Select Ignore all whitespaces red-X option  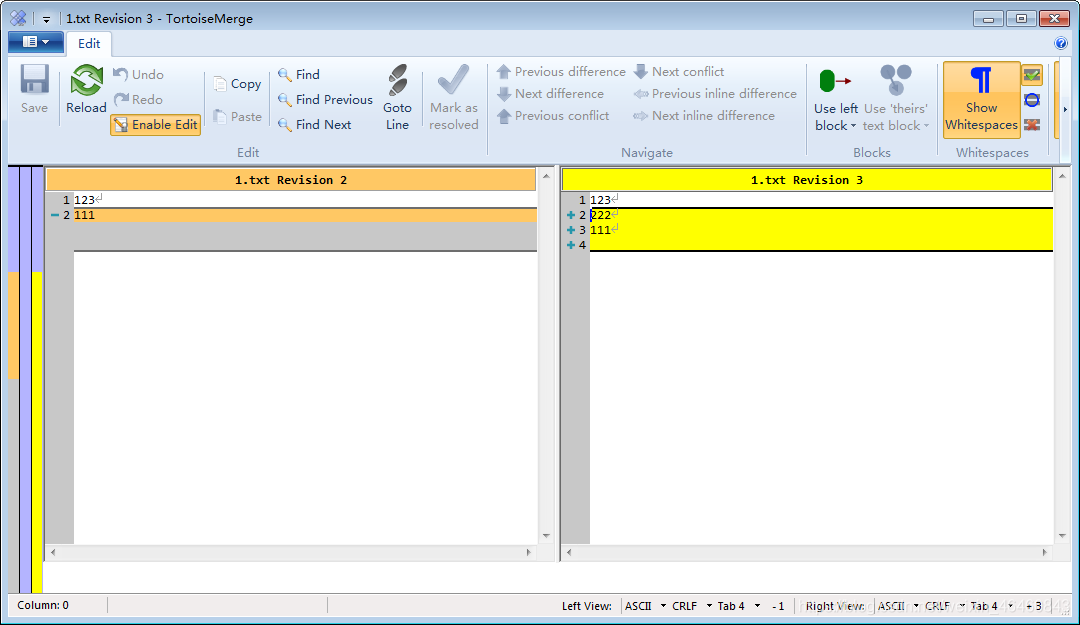click(1032, 125)
